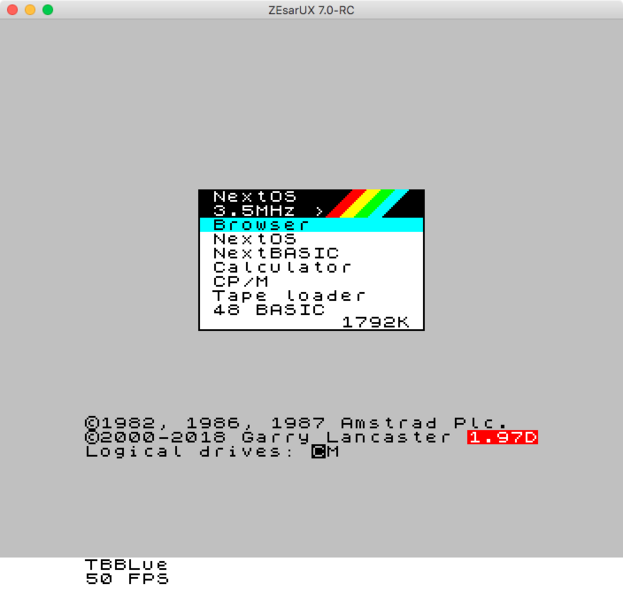Click the Amstrad Plc copyright line
Screen dimensions: 623x600
pos(296,423)
